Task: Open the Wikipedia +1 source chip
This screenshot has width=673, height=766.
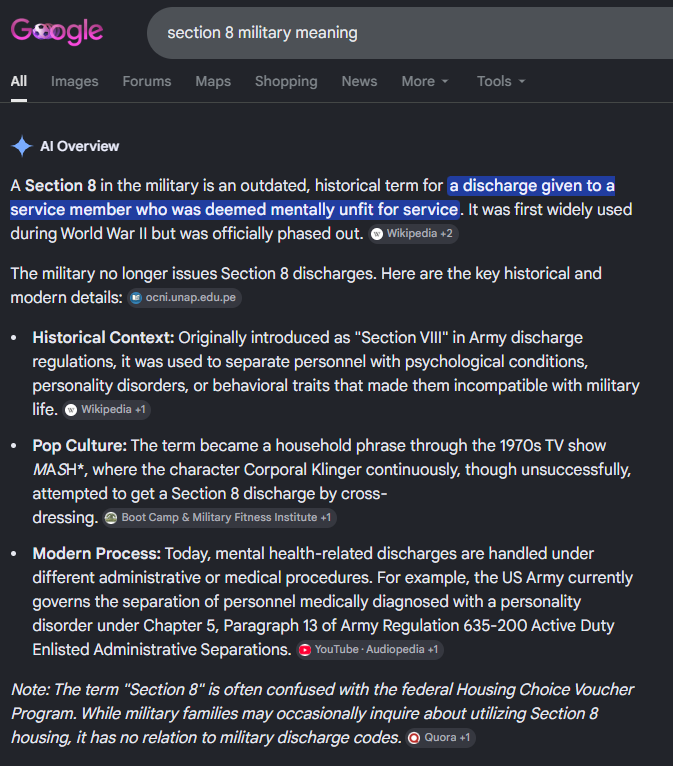Action: [107, 409]
